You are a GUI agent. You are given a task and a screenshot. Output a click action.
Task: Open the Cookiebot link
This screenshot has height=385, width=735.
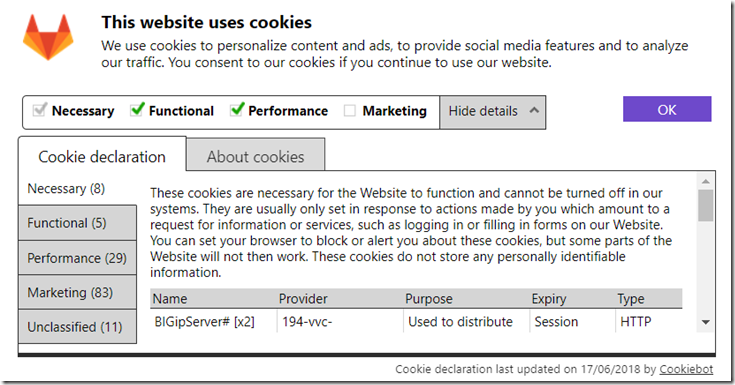686,369
